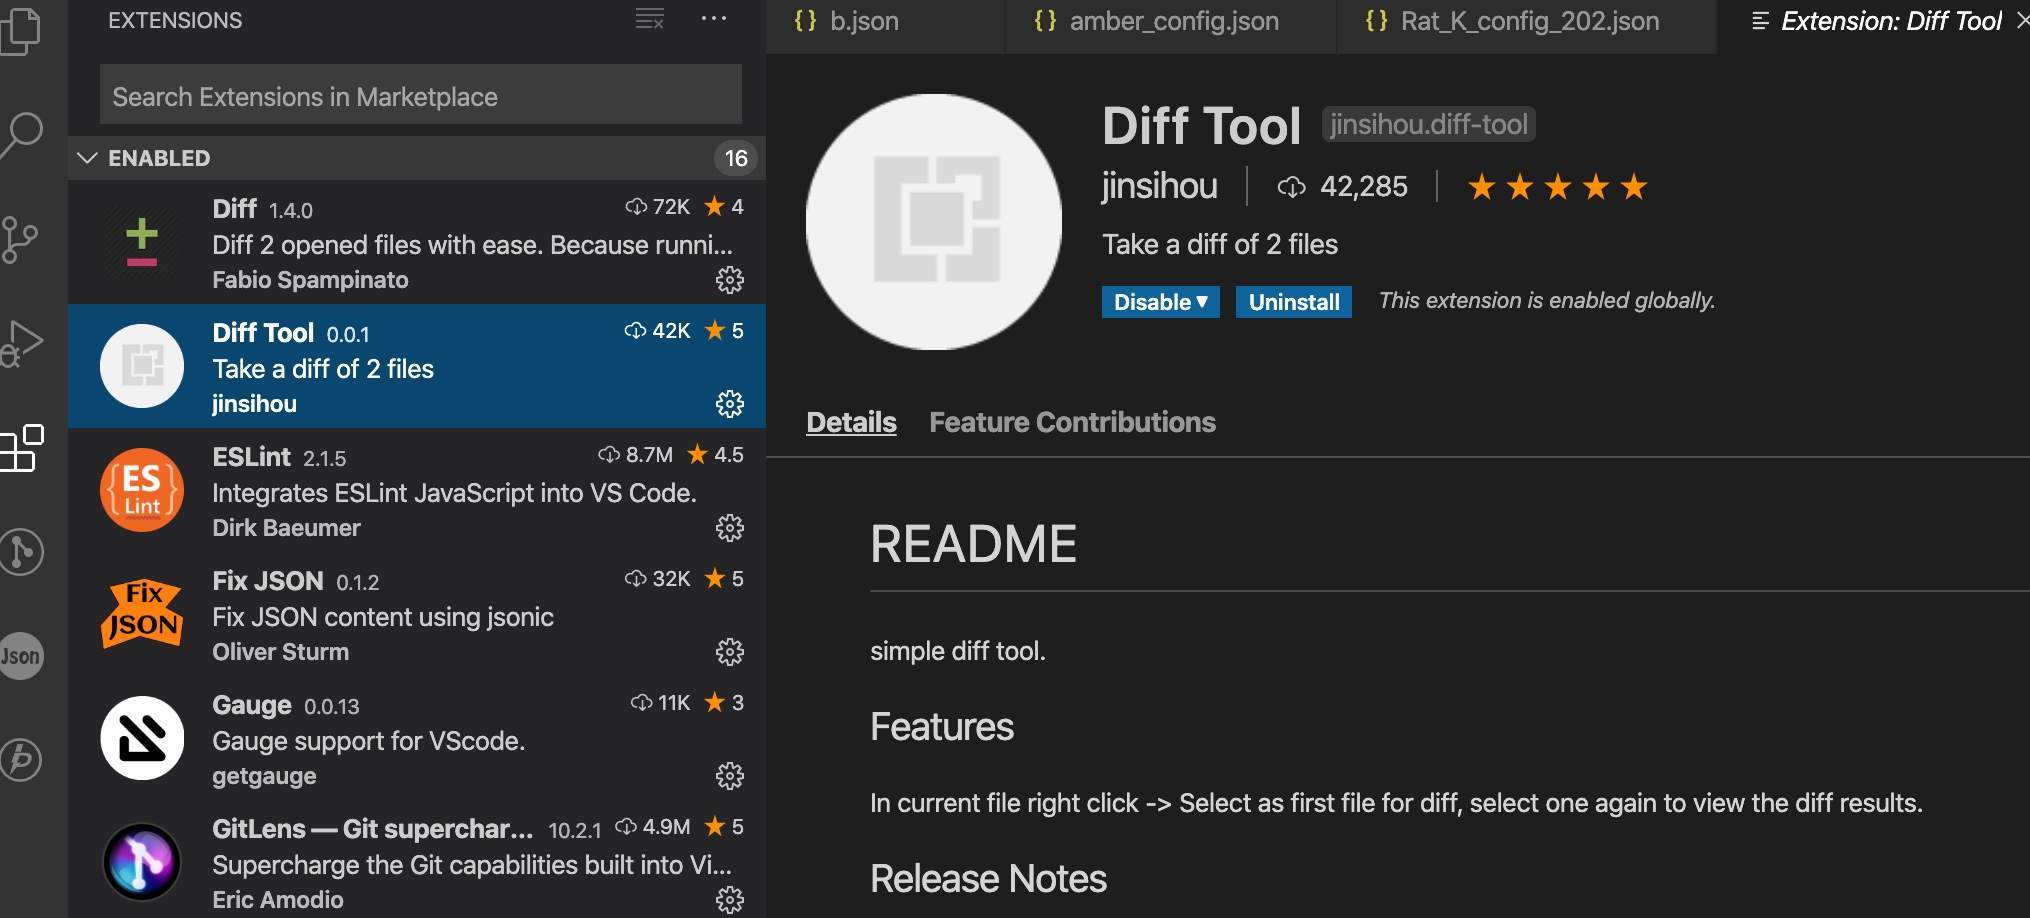This screenshot has width=2030, height=918.
Task: Open the Disable dropdown button
Action: point(1160,302)
